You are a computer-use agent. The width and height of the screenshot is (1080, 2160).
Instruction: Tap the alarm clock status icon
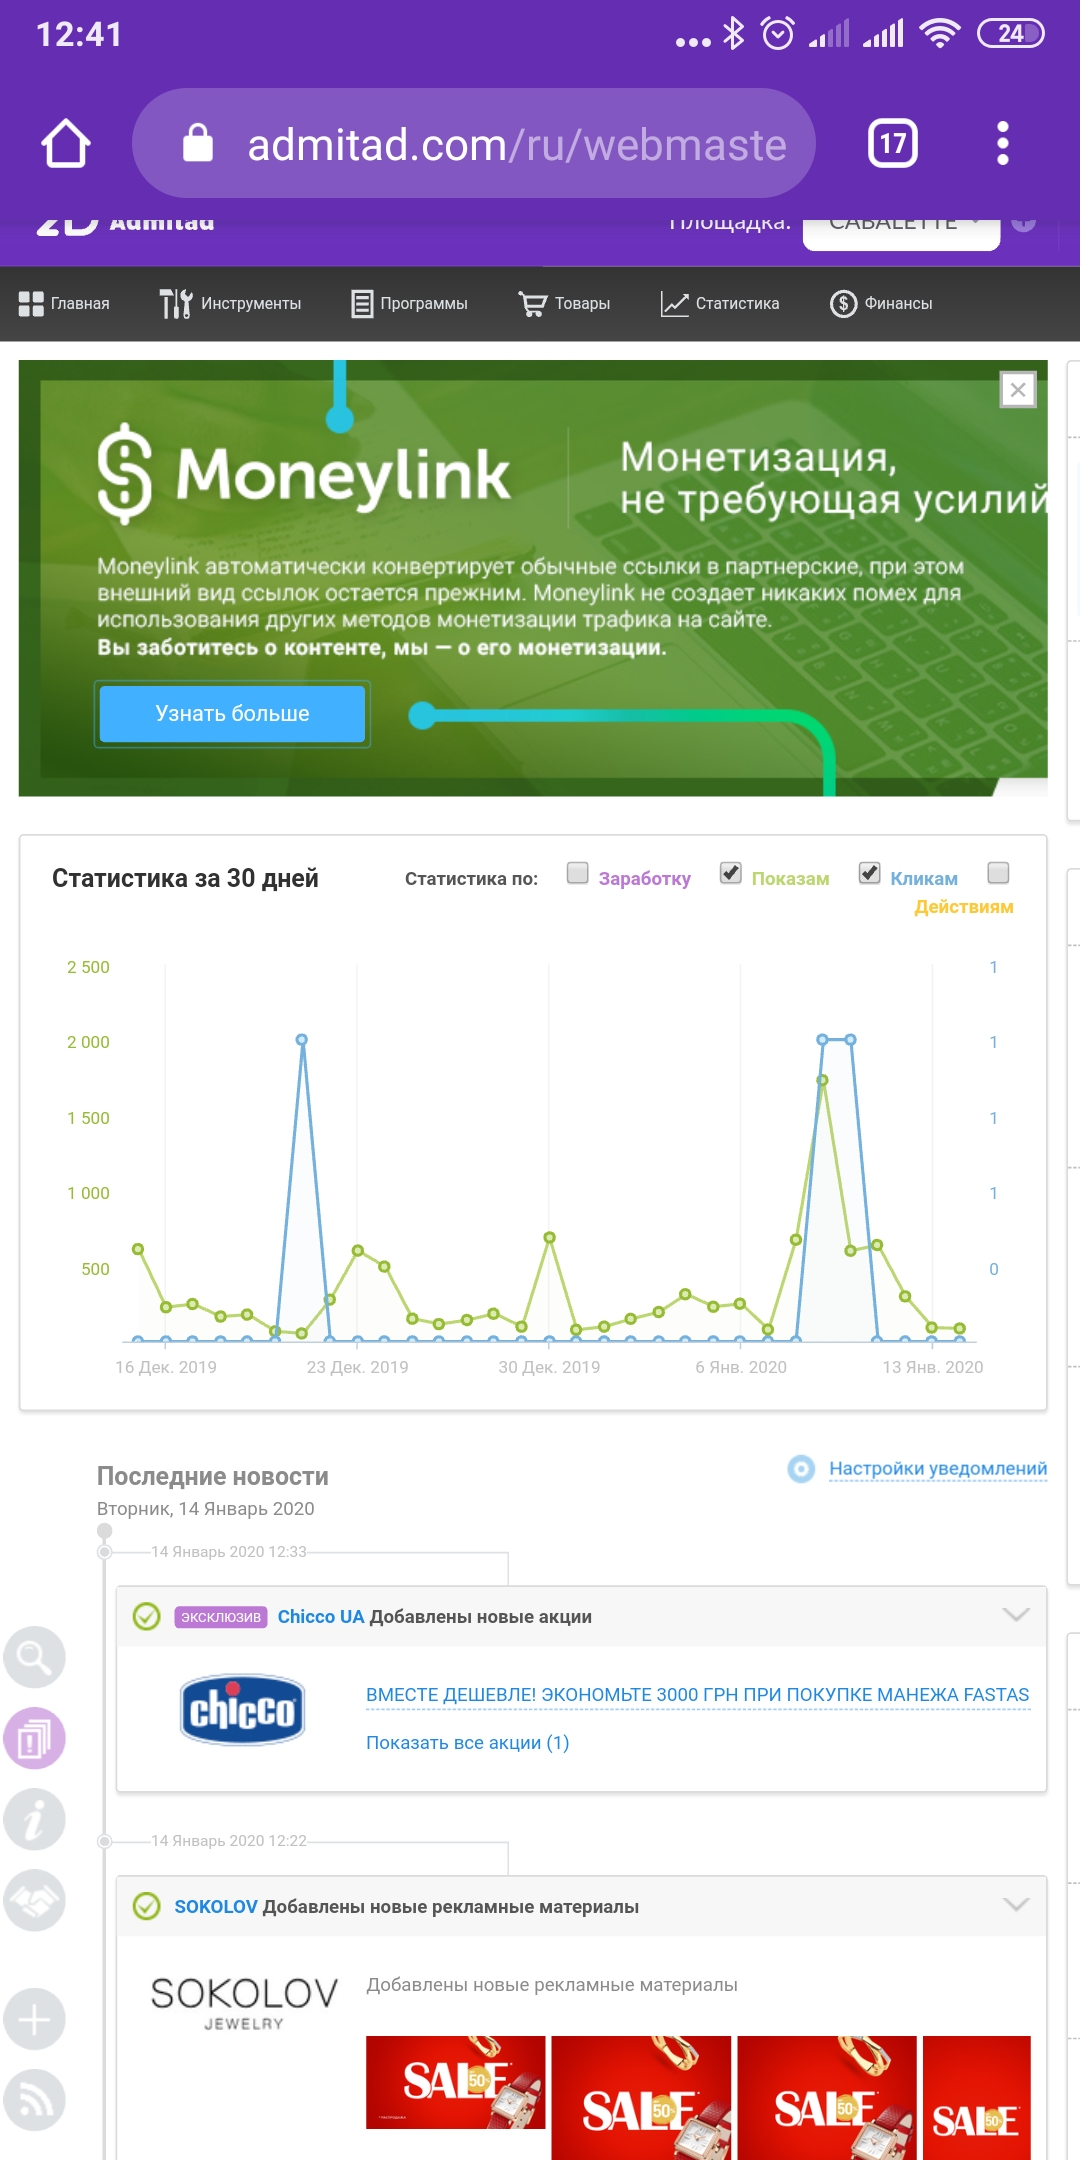click(x=778, y=34)
